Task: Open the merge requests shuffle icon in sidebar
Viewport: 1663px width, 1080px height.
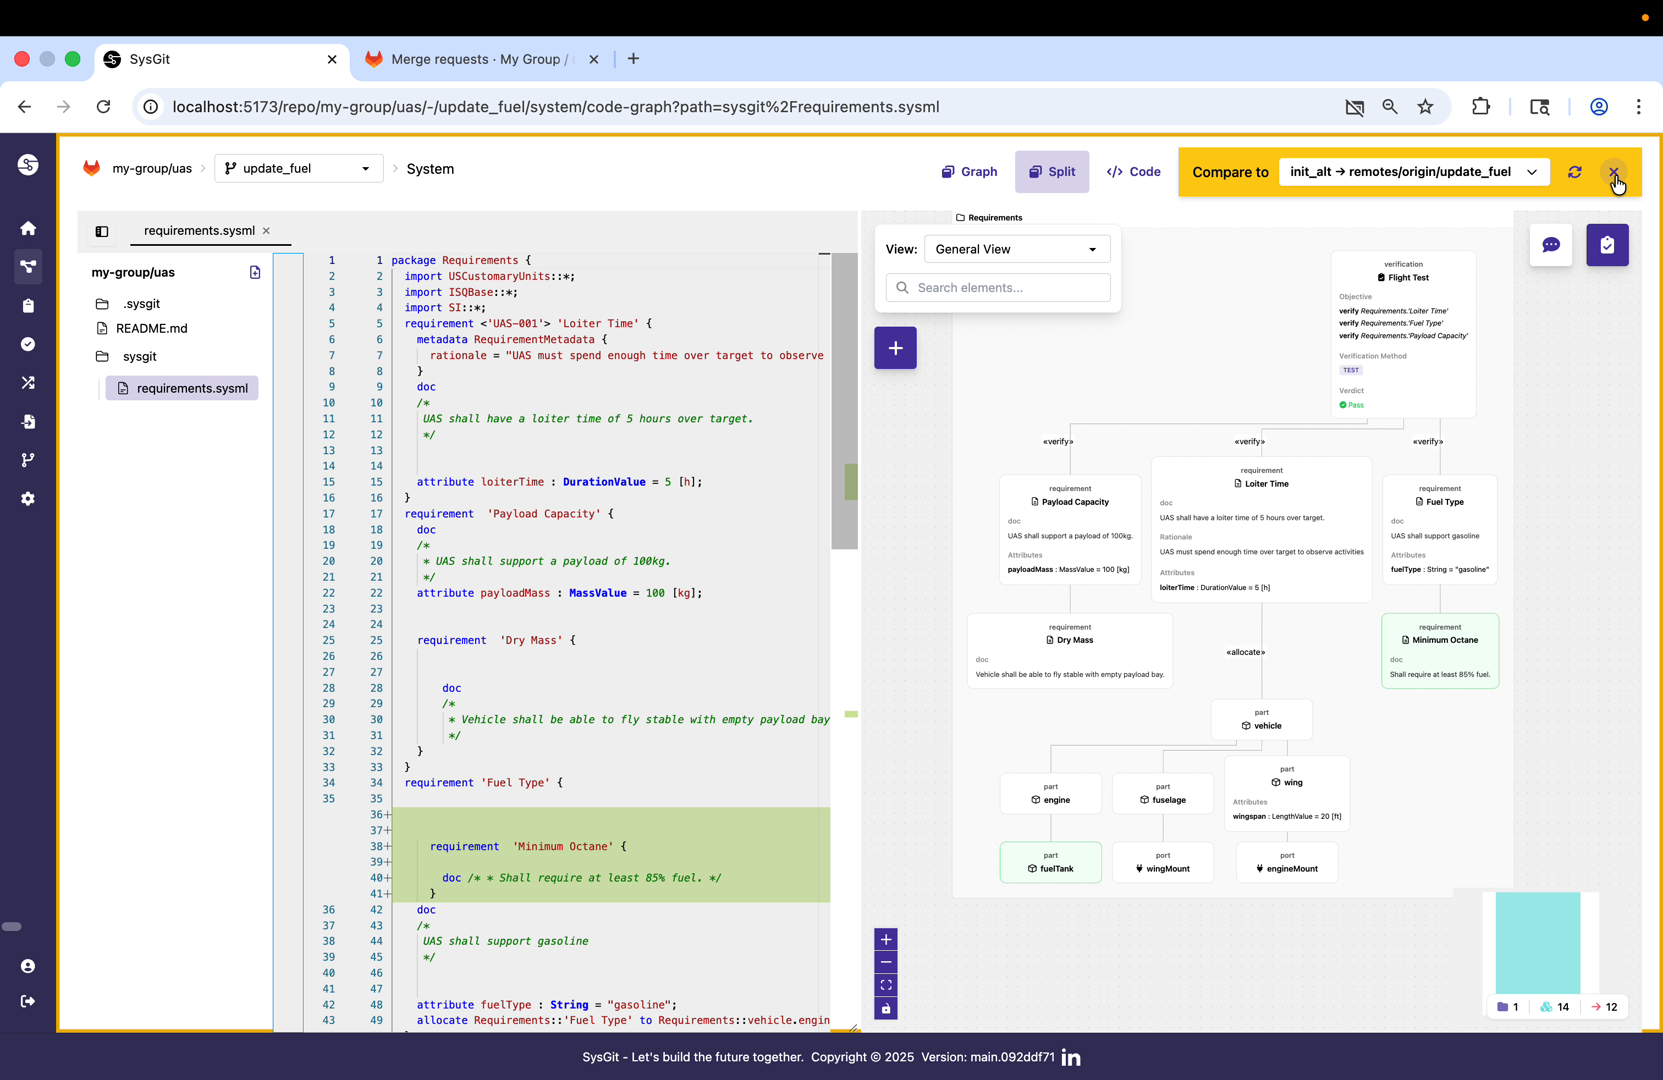Action: pos(28,382)
